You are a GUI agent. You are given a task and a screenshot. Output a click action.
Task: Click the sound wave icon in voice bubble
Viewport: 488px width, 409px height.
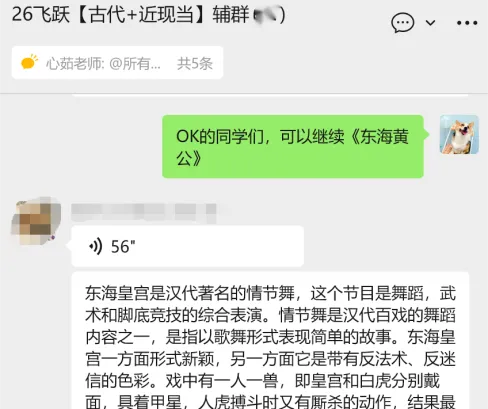click(x=96, y=247)
